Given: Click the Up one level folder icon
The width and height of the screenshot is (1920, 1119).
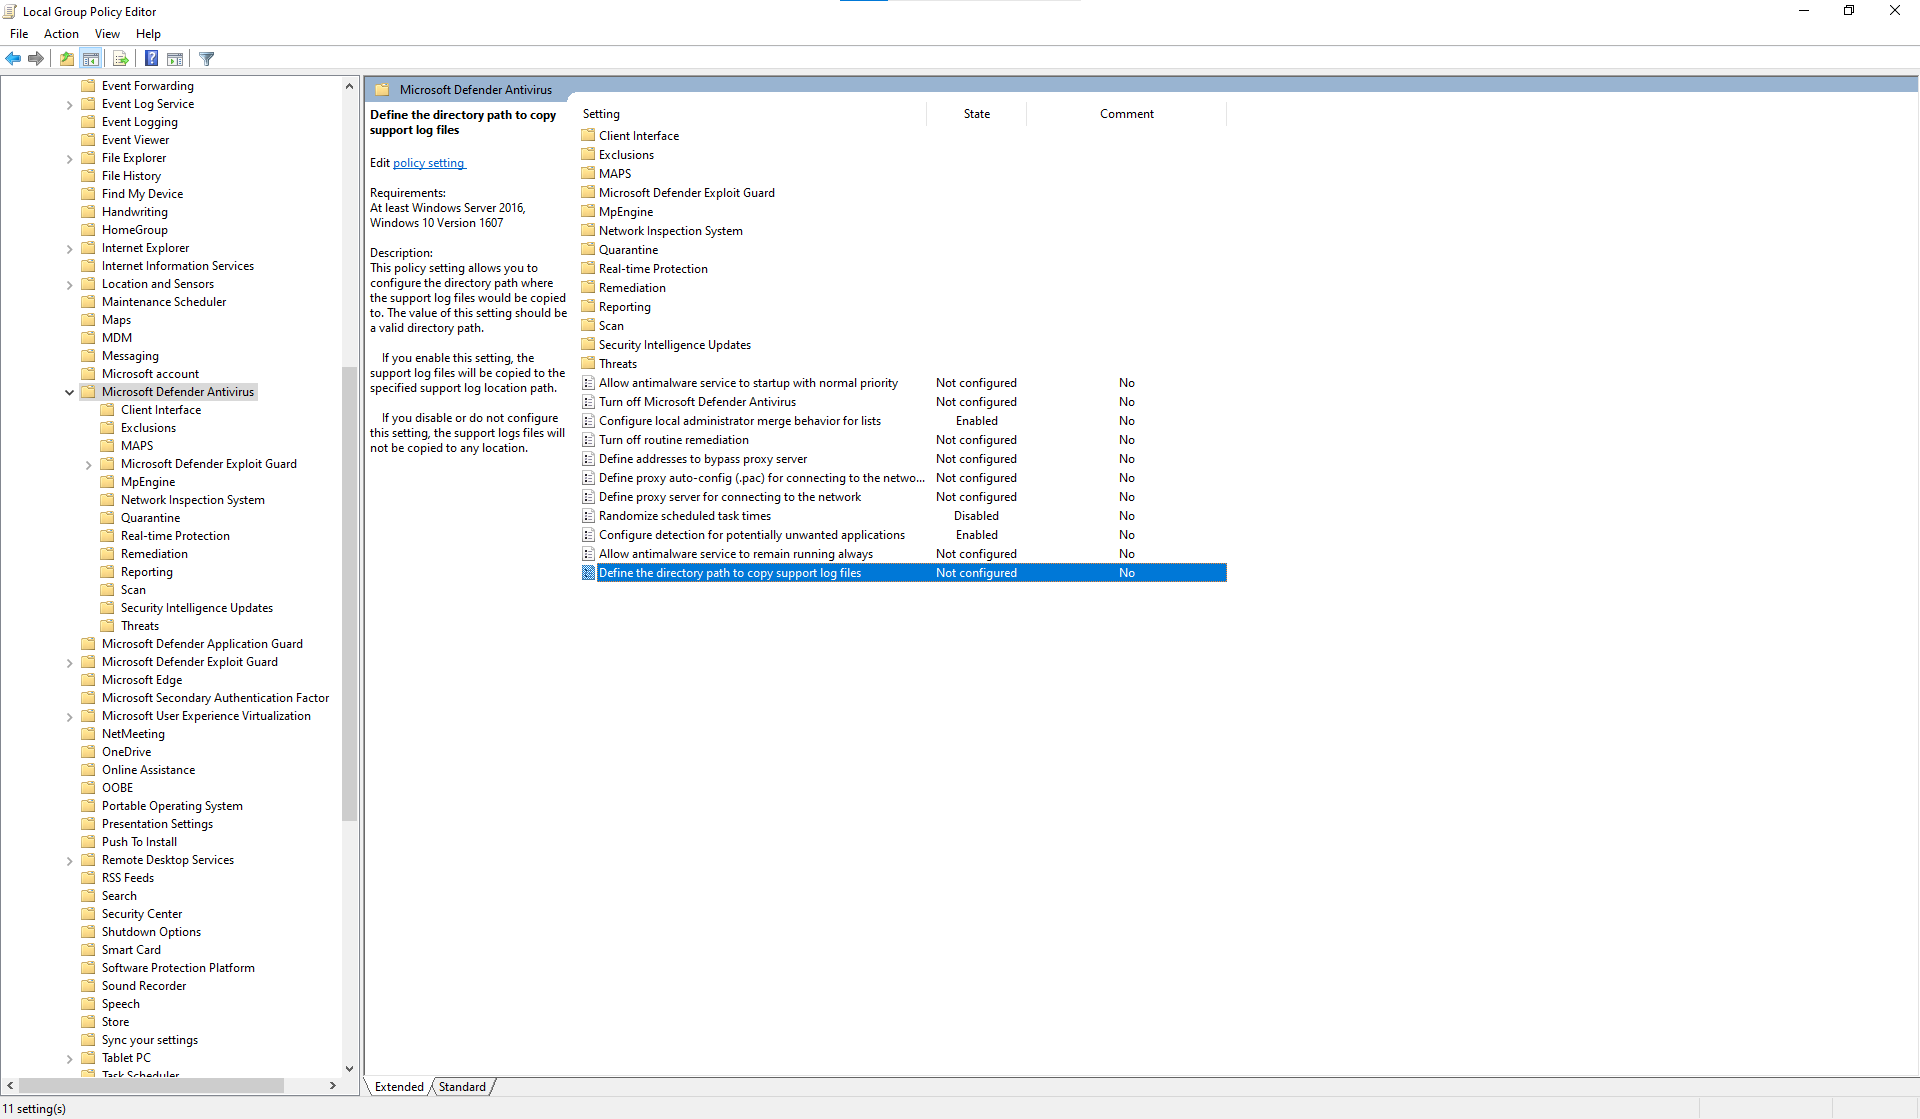Looking at the screenshot, I should point(66,59).
